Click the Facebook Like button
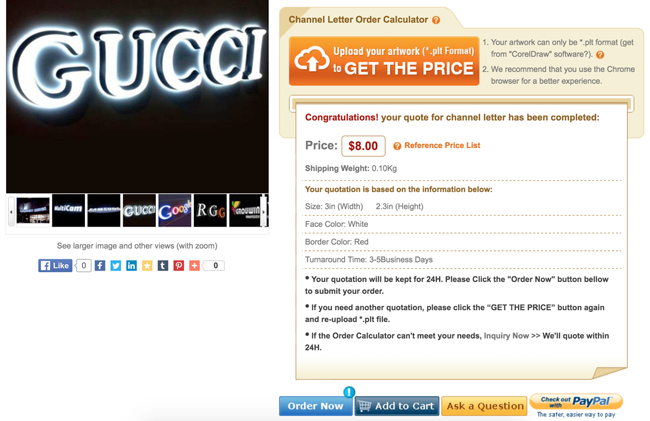Screen dimensions: 650x421 (55, 266)
